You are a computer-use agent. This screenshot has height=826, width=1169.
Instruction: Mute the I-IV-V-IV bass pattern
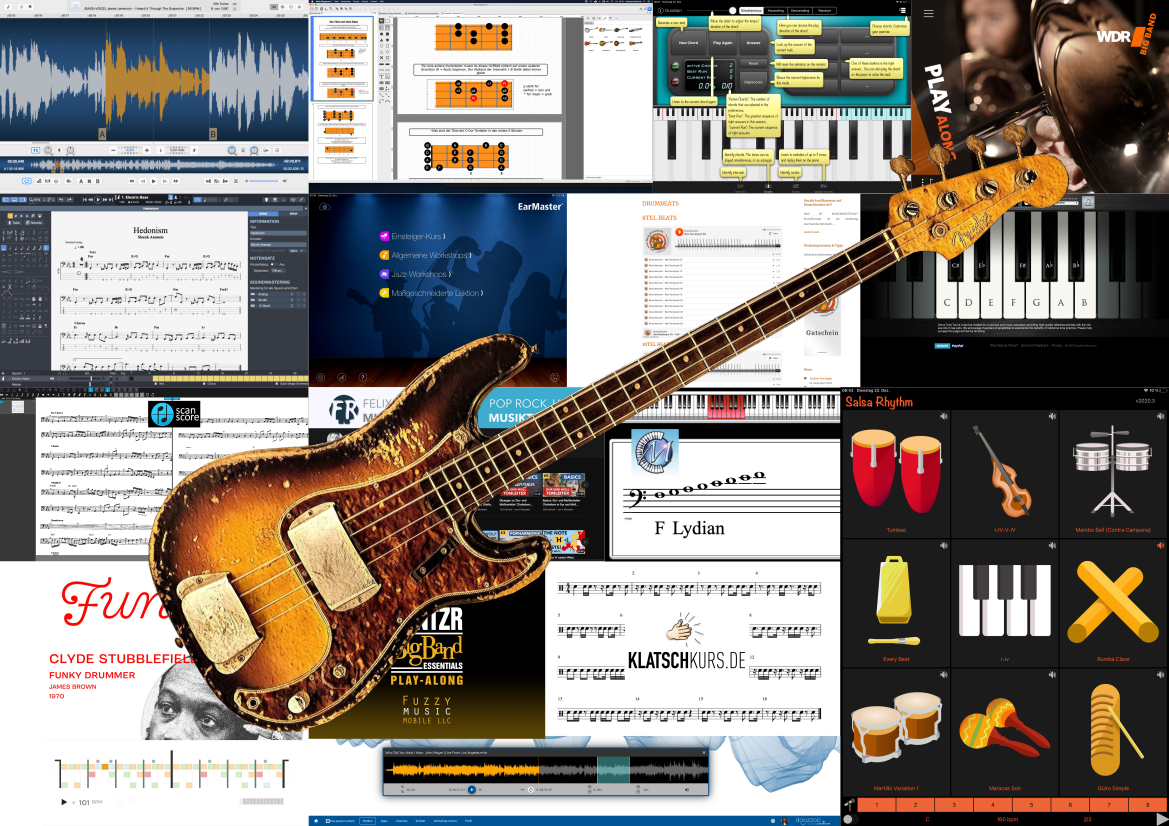[x=1052, y=417]
